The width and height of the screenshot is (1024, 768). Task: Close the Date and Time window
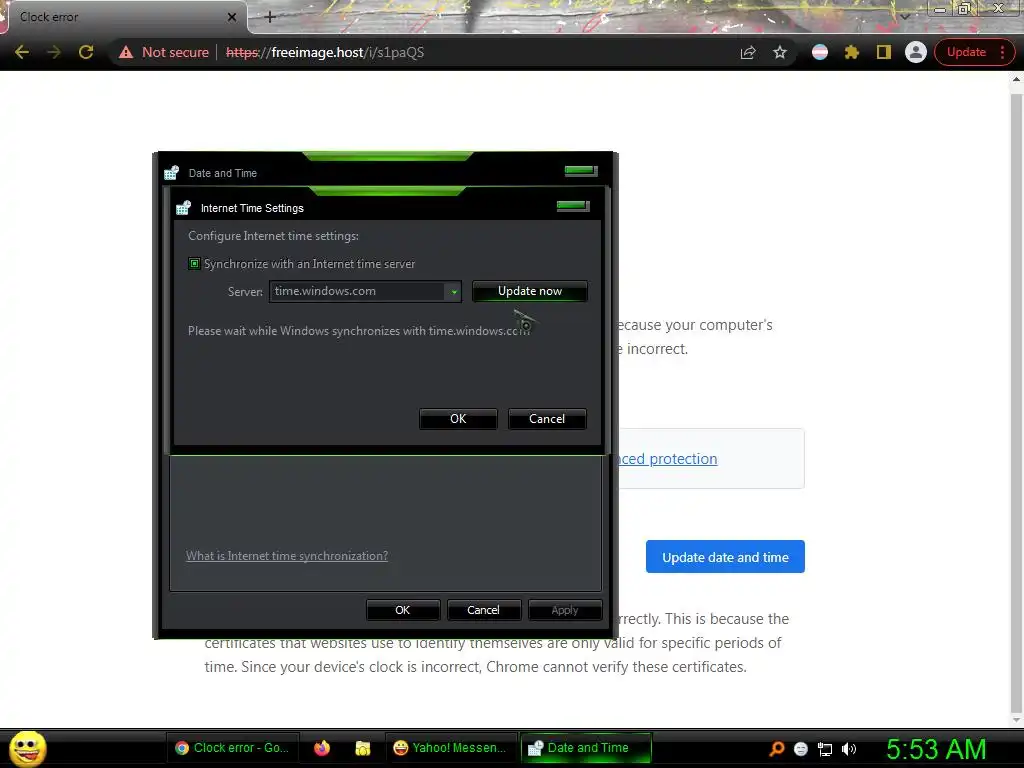[x=581, y=171]
